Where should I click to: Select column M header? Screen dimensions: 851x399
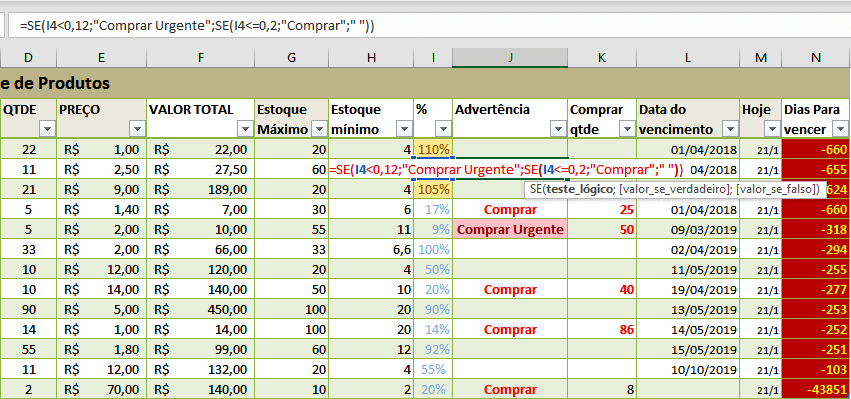(761, 58)
